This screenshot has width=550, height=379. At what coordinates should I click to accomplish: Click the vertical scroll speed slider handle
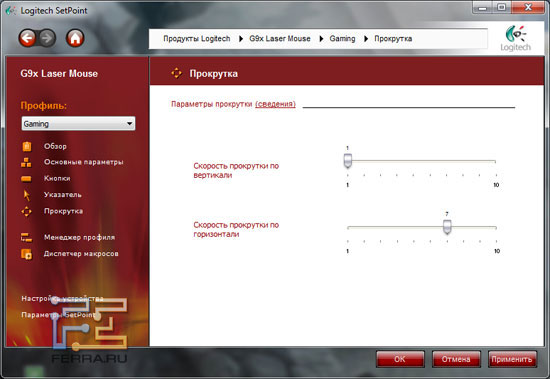point(348,160)
